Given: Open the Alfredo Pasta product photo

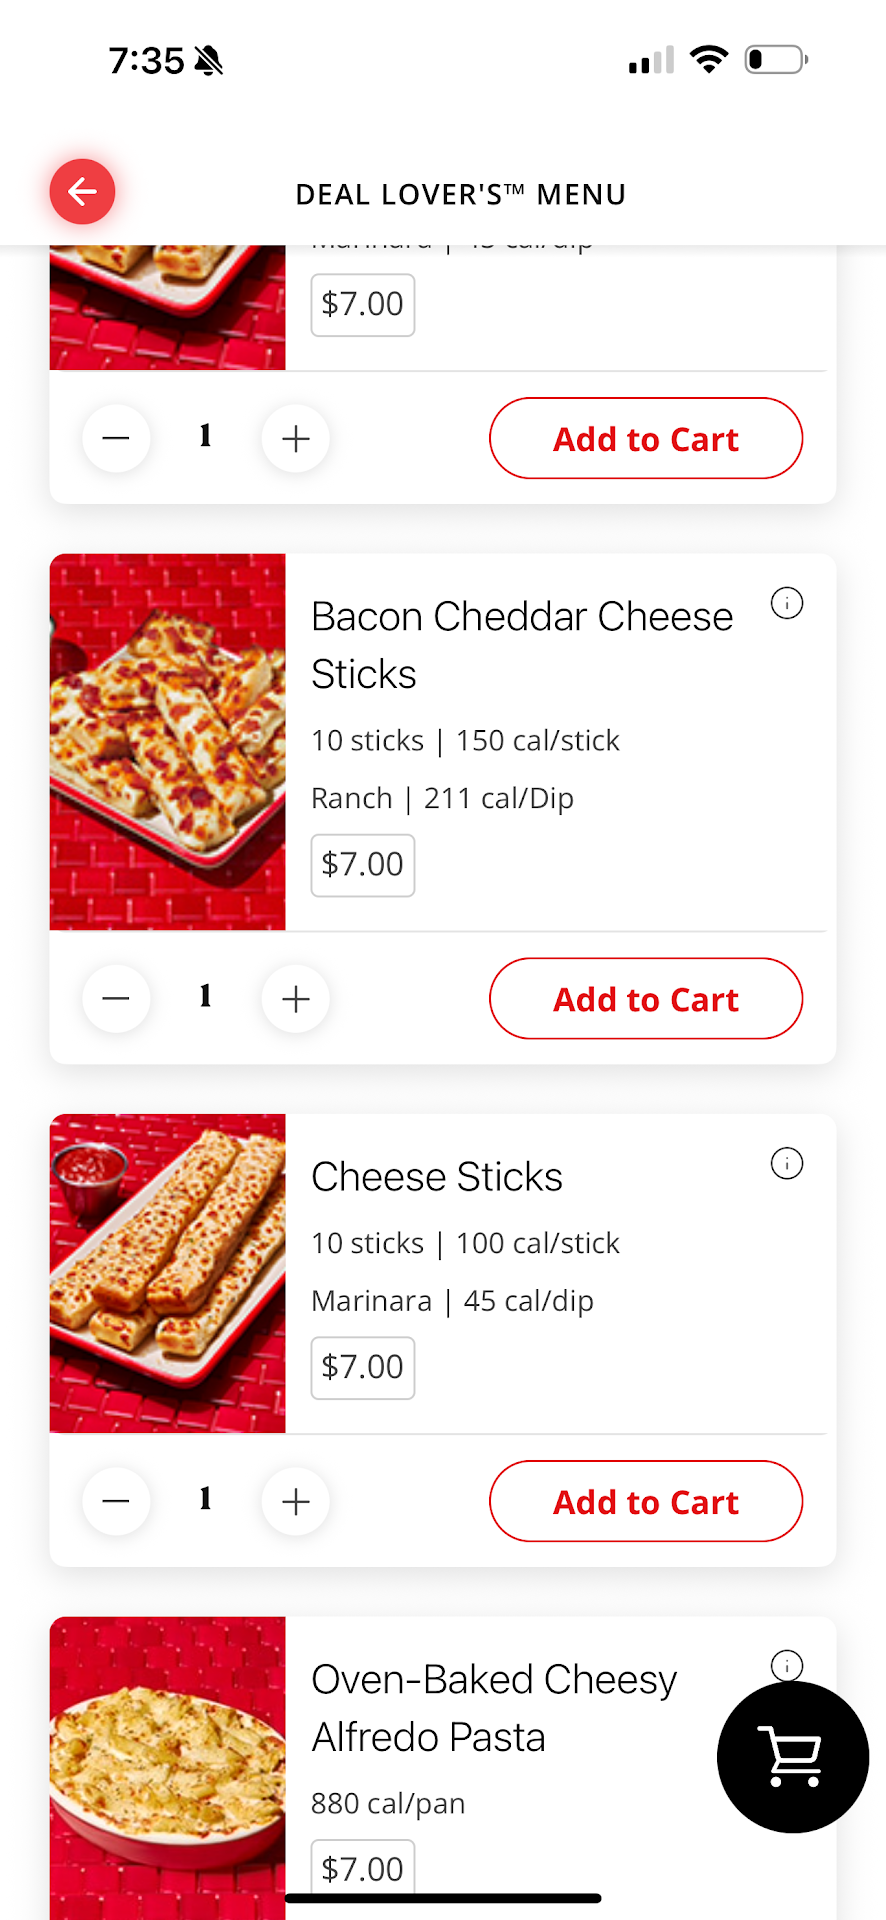Looking at the screenshot, I should 168,1765.
